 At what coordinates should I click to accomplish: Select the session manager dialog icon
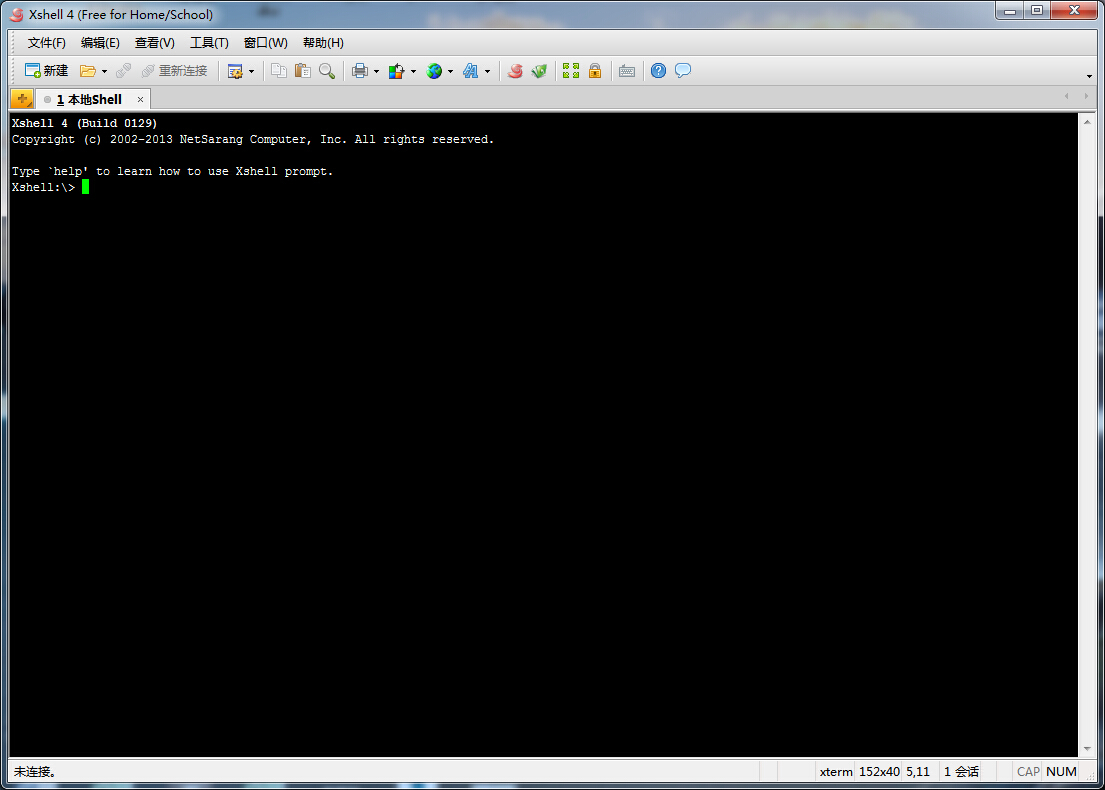(x=236, y=71)
